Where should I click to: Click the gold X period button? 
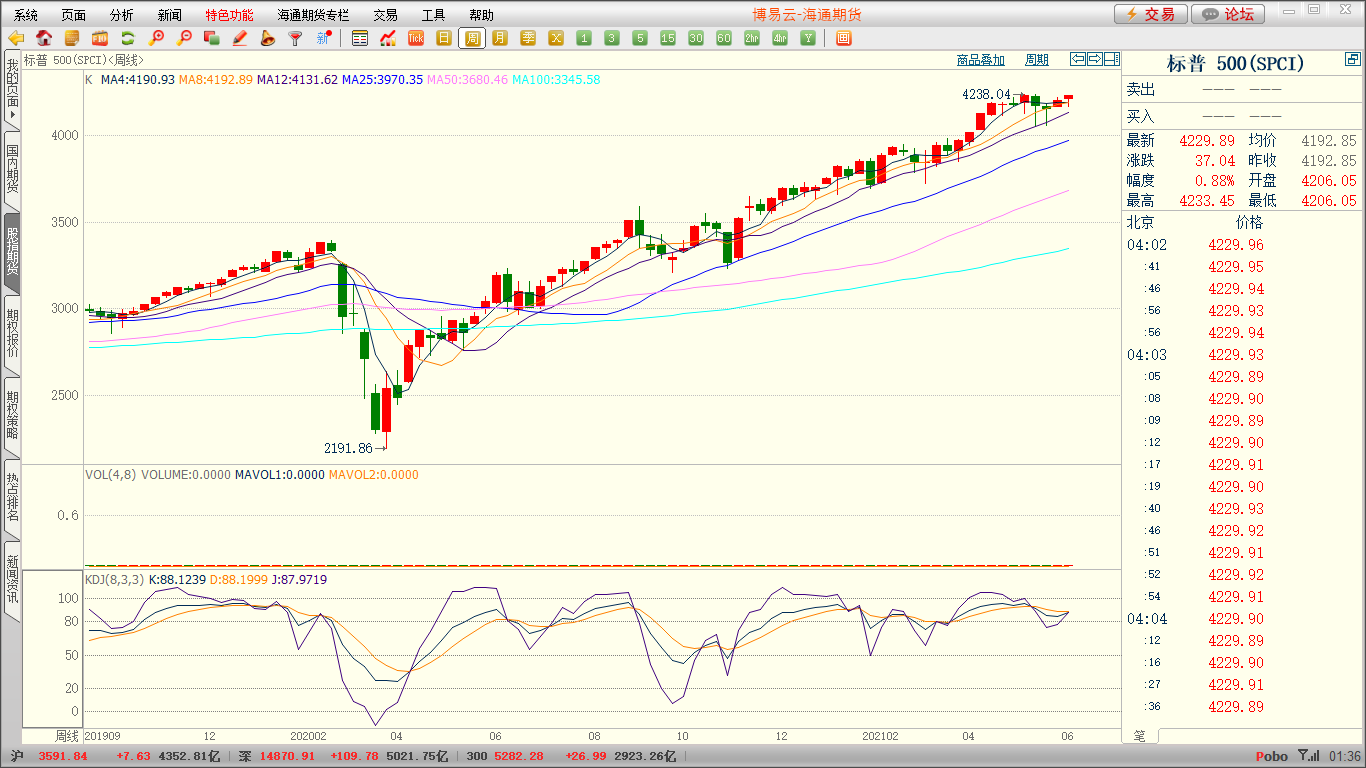pos(556,38)
